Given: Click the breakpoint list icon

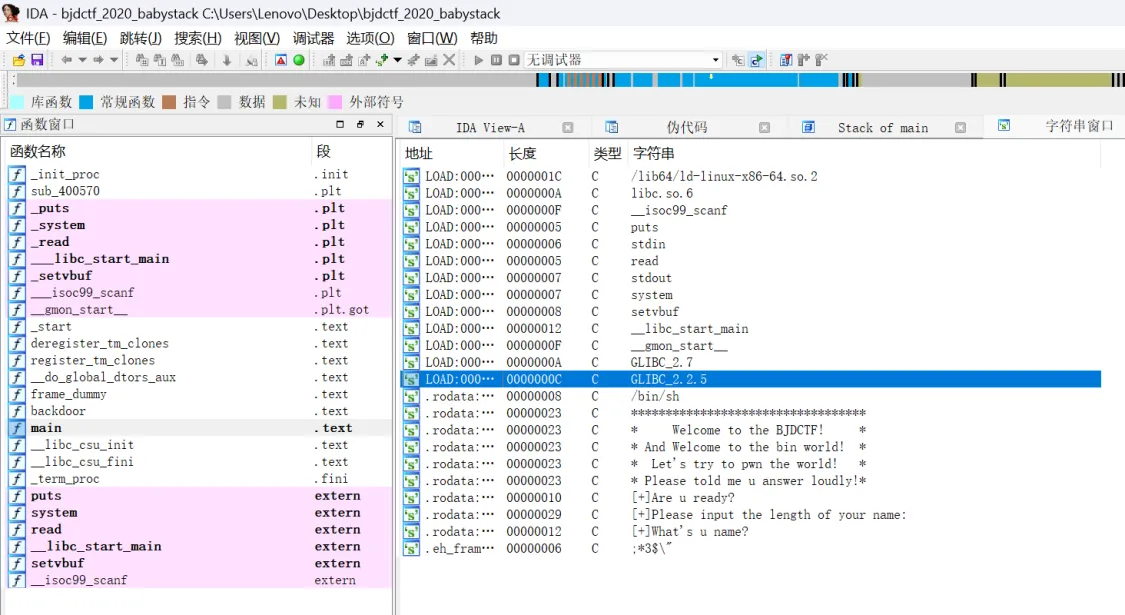Looking at the screenshot, I should click(786, 60).
